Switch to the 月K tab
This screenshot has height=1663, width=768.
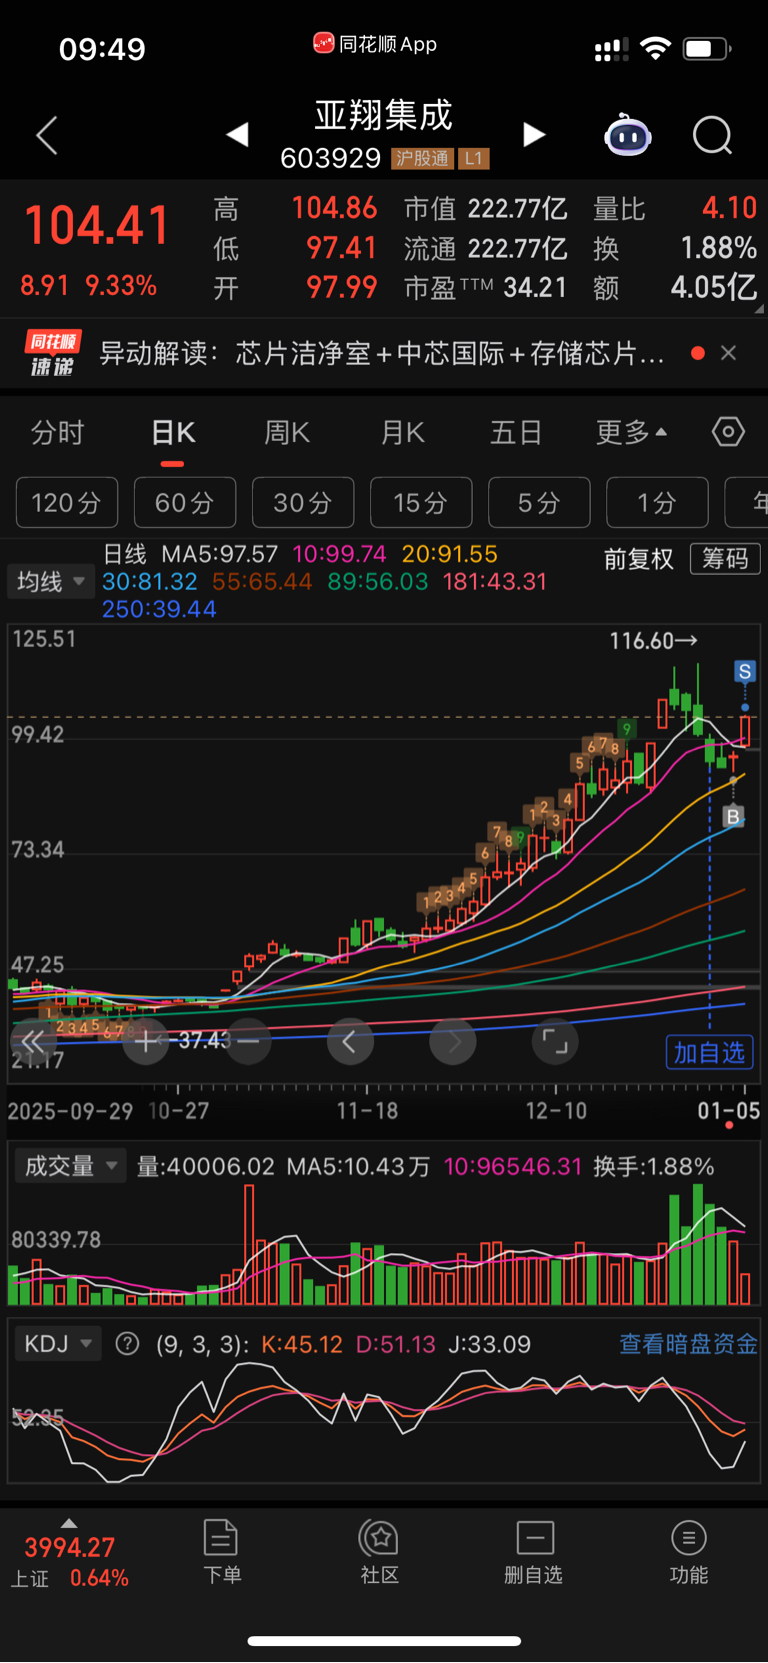click(x=403, y=433)
